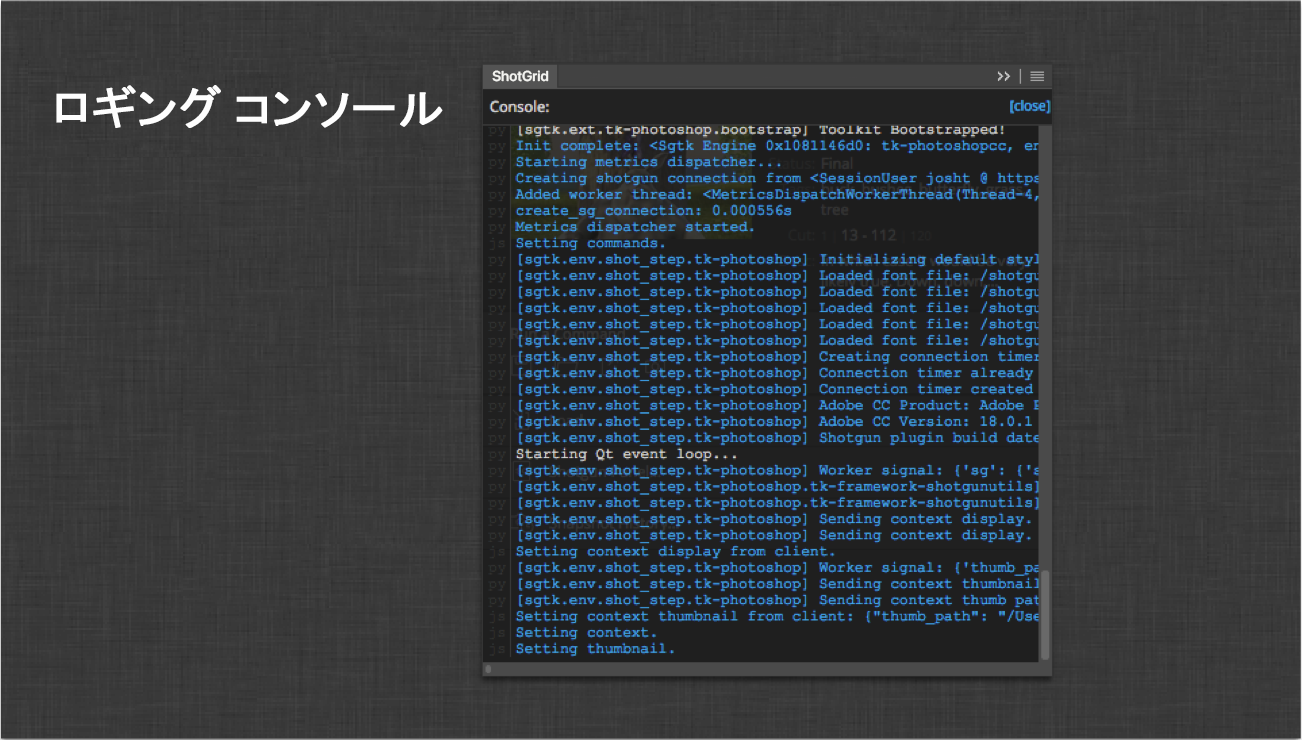Open the ShotGrid panel flyout menu icon
Viewport: 1302px width, 740px height.
[x=1037, y=77]
